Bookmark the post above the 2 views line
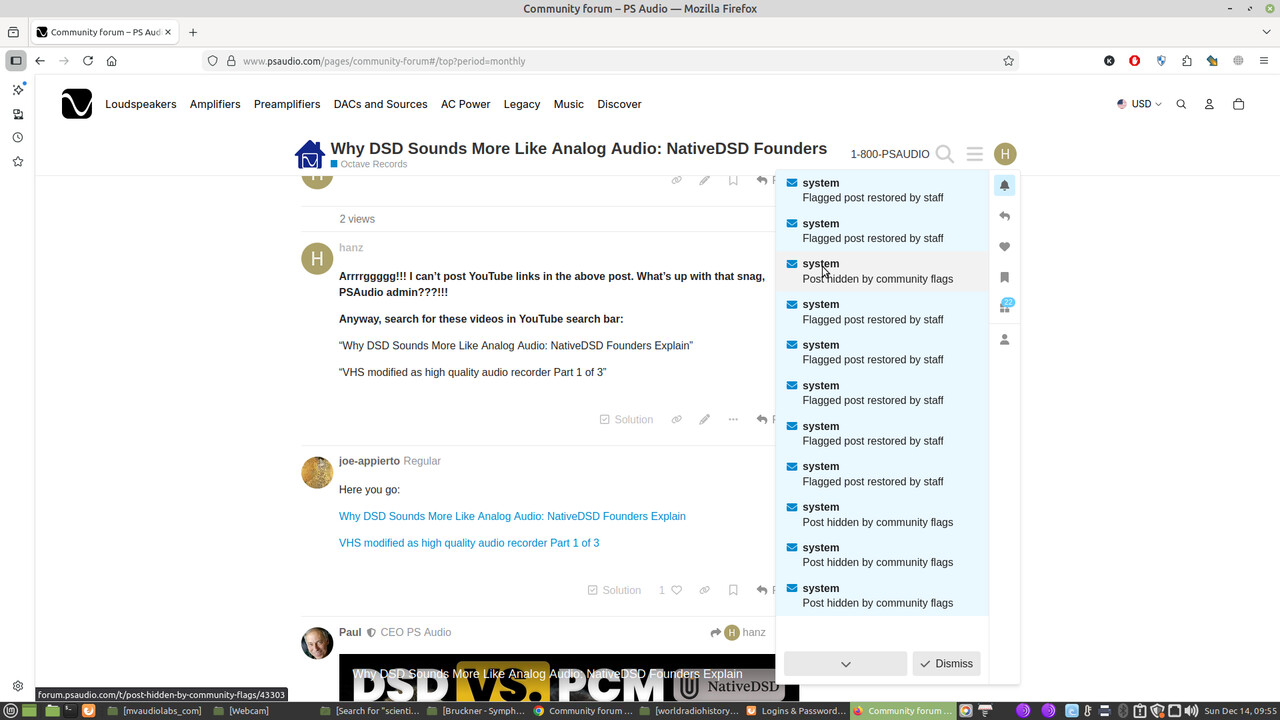The image size is (1280, 720). tap(733, 180)
